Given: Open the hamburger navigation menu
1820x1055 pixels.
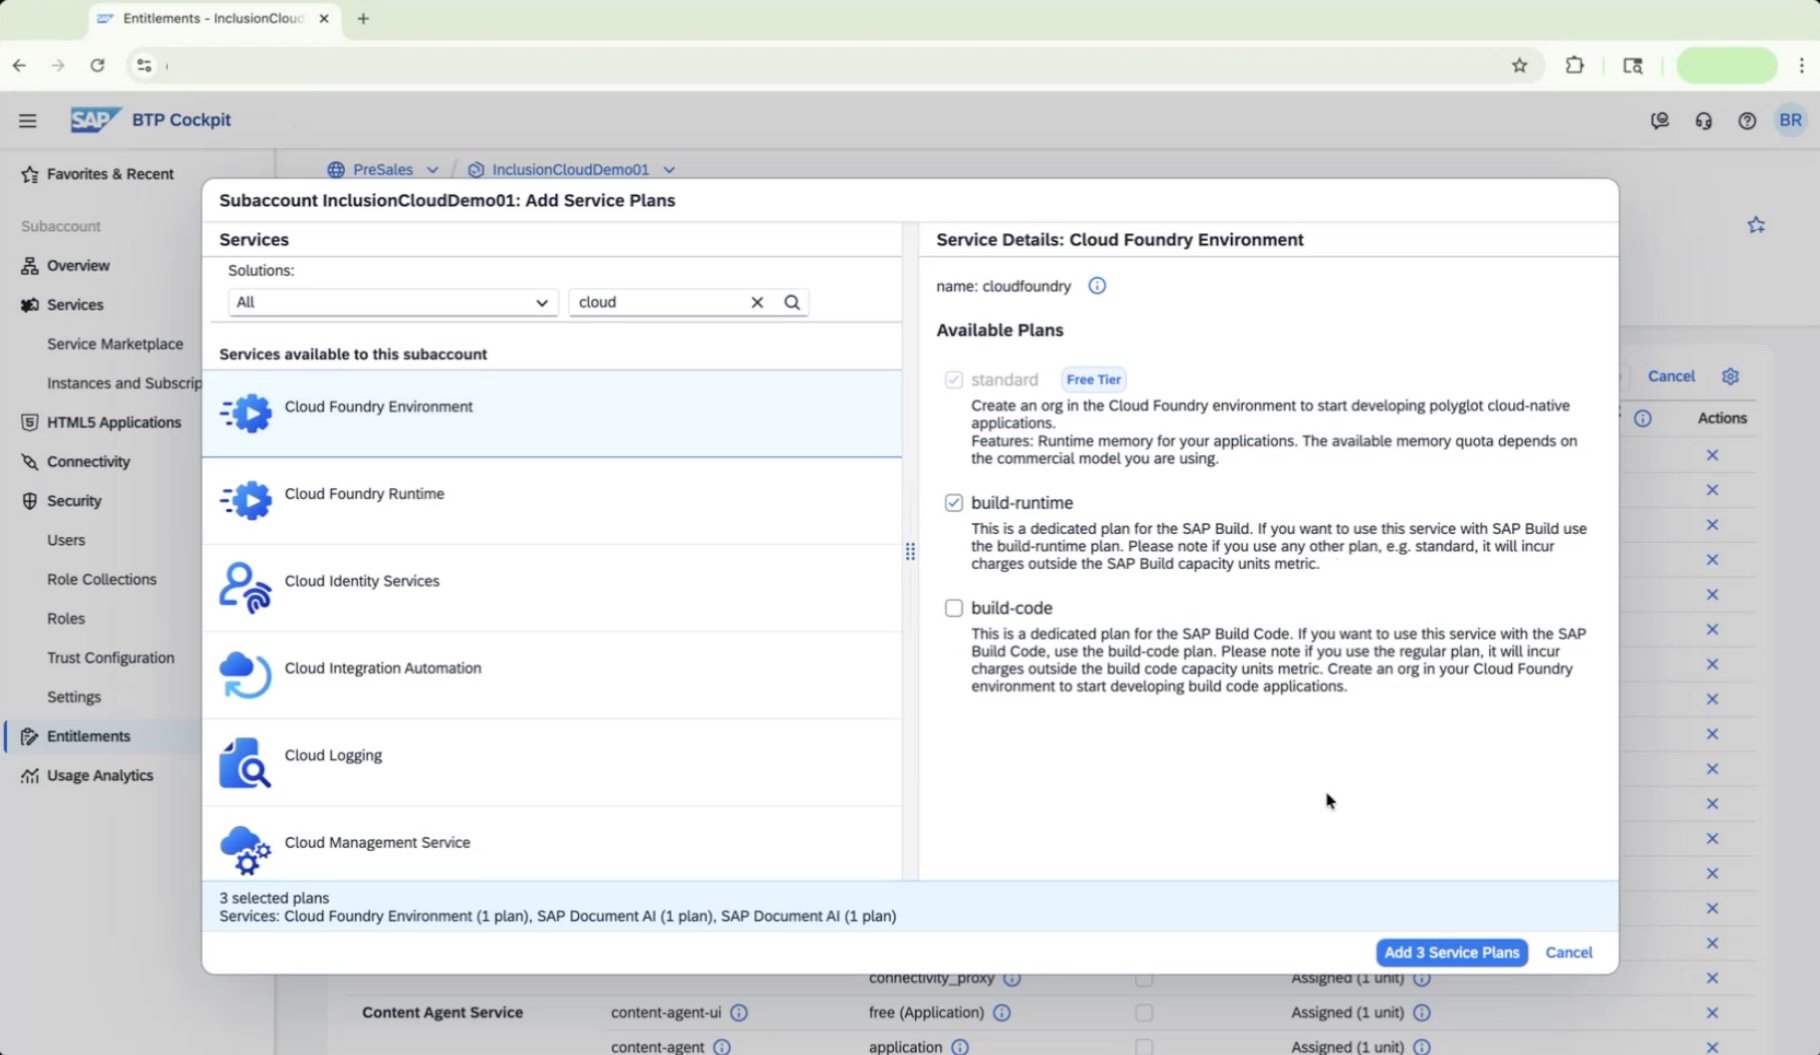Looking at the screenshot, I should tap(28, 120).
